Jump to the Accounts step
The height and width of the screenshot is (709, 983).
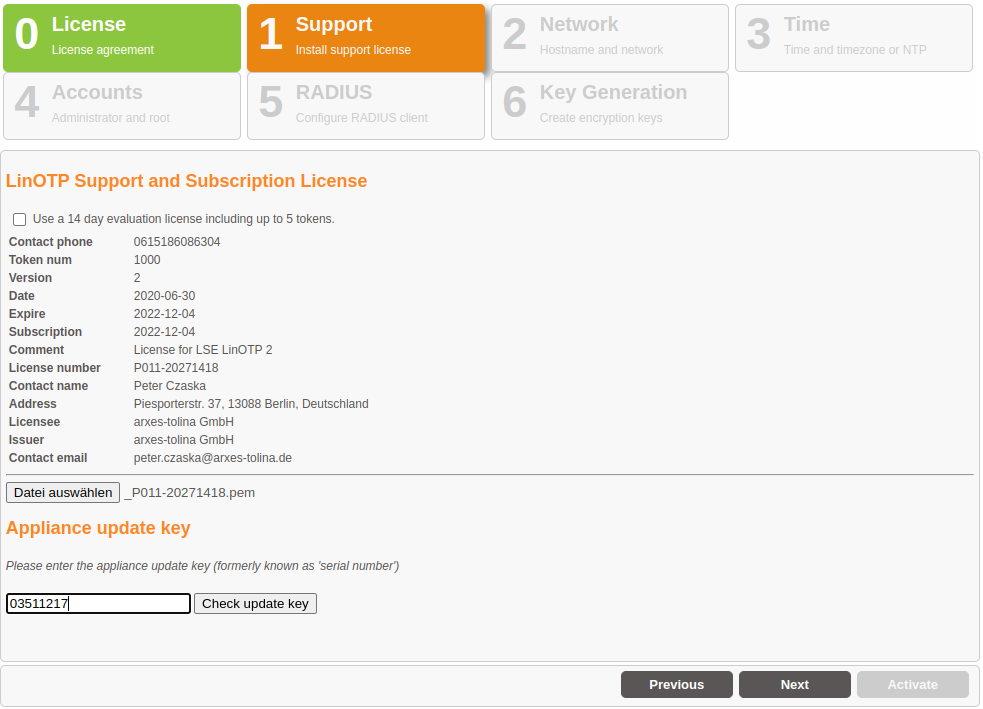coord(122,106)
